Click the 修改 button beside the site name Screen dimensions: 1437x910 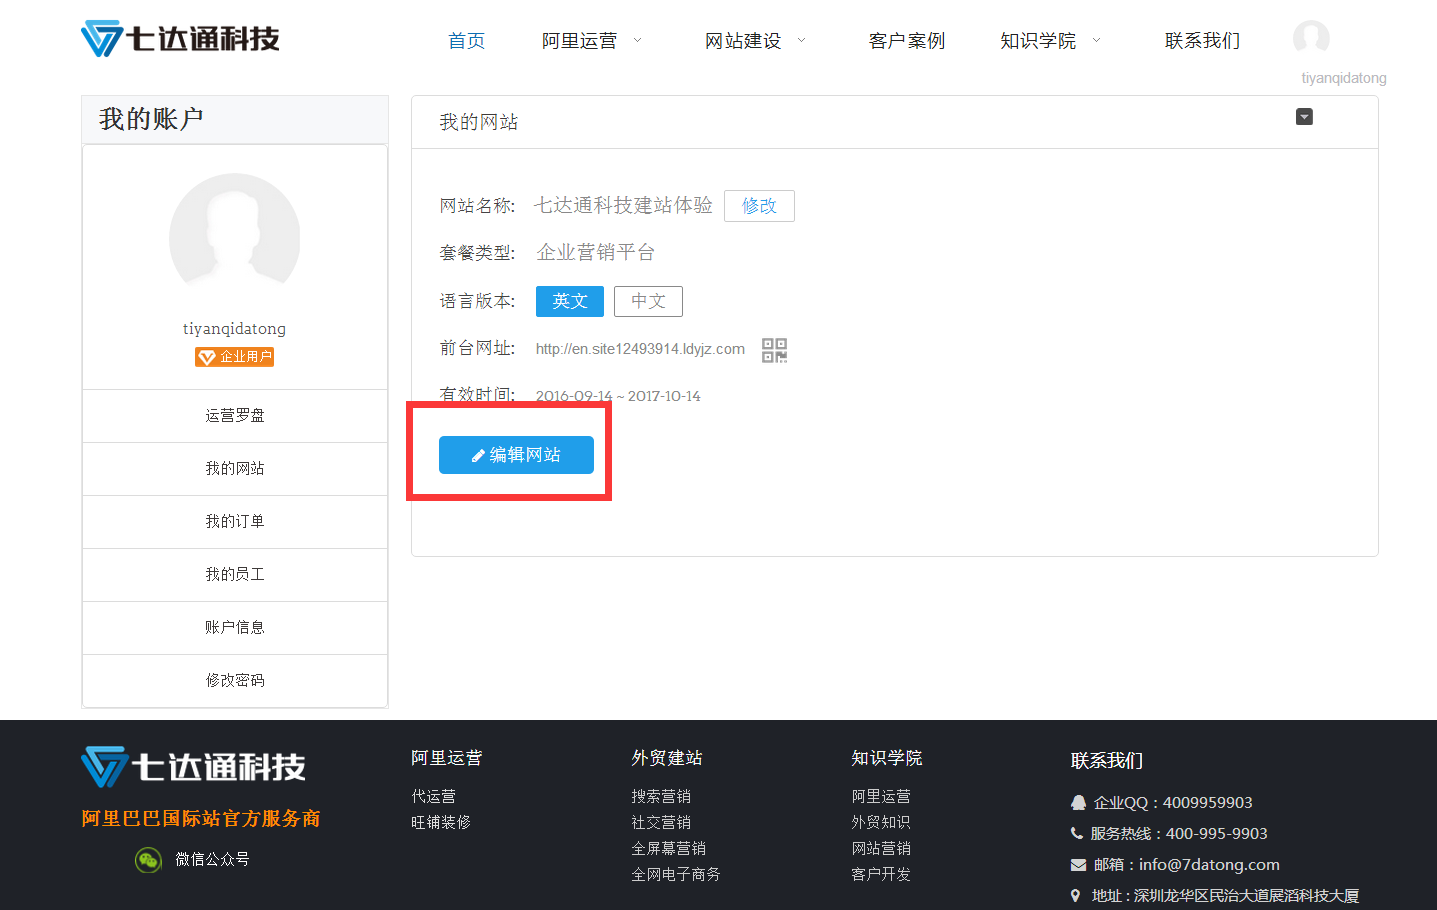coord(760,206)
